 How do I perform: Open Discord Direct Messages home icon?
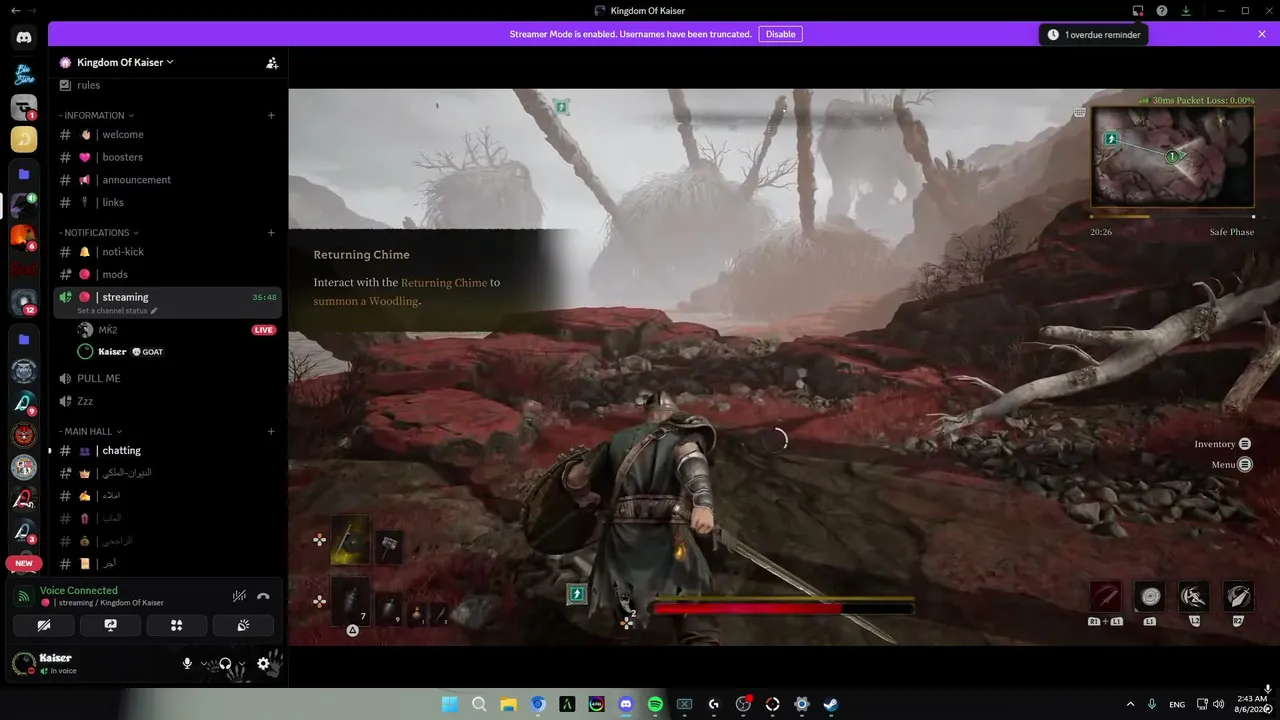pyautogui.click(x=24, y=38)
